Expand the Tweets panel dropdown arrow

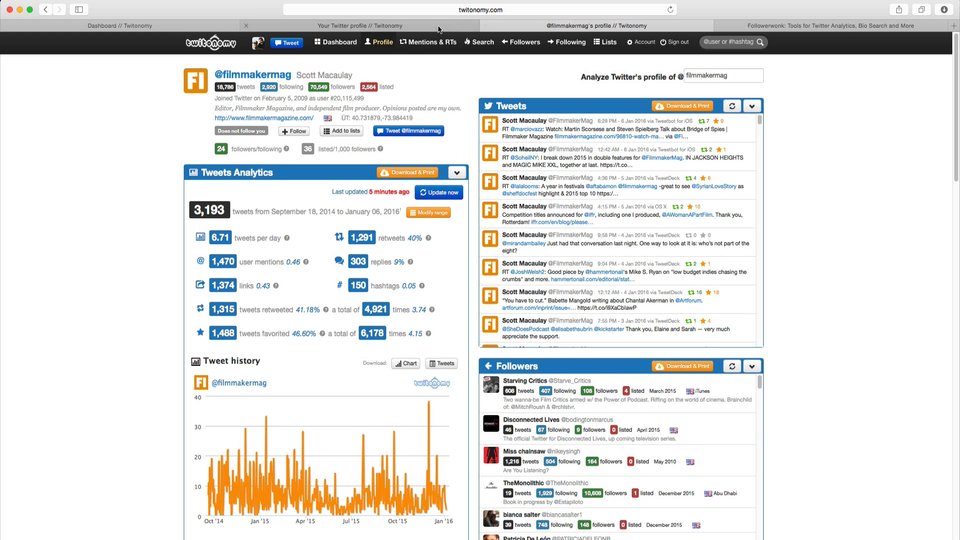752,106
